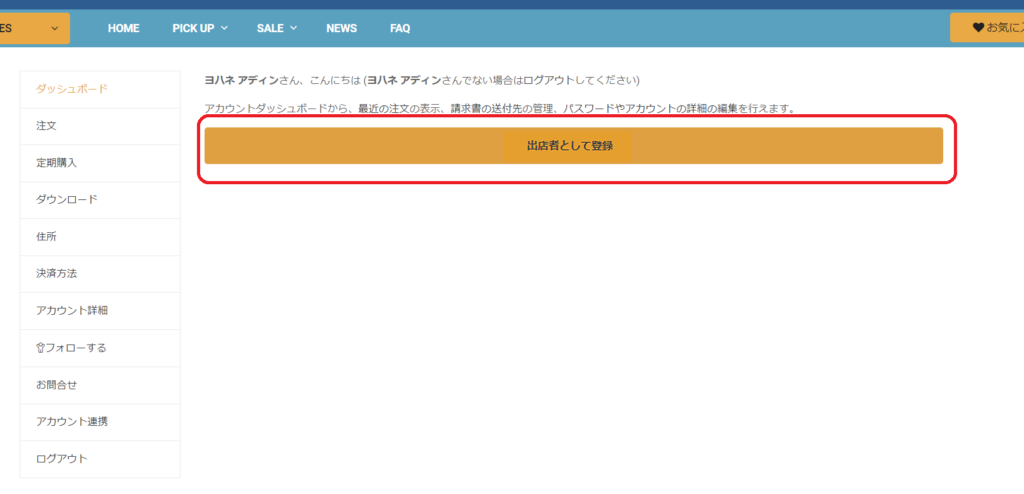Open アカウント詳細 account details
Image resolution: width=1024 pixels, height=494 pixels.
tap(72, 310)
